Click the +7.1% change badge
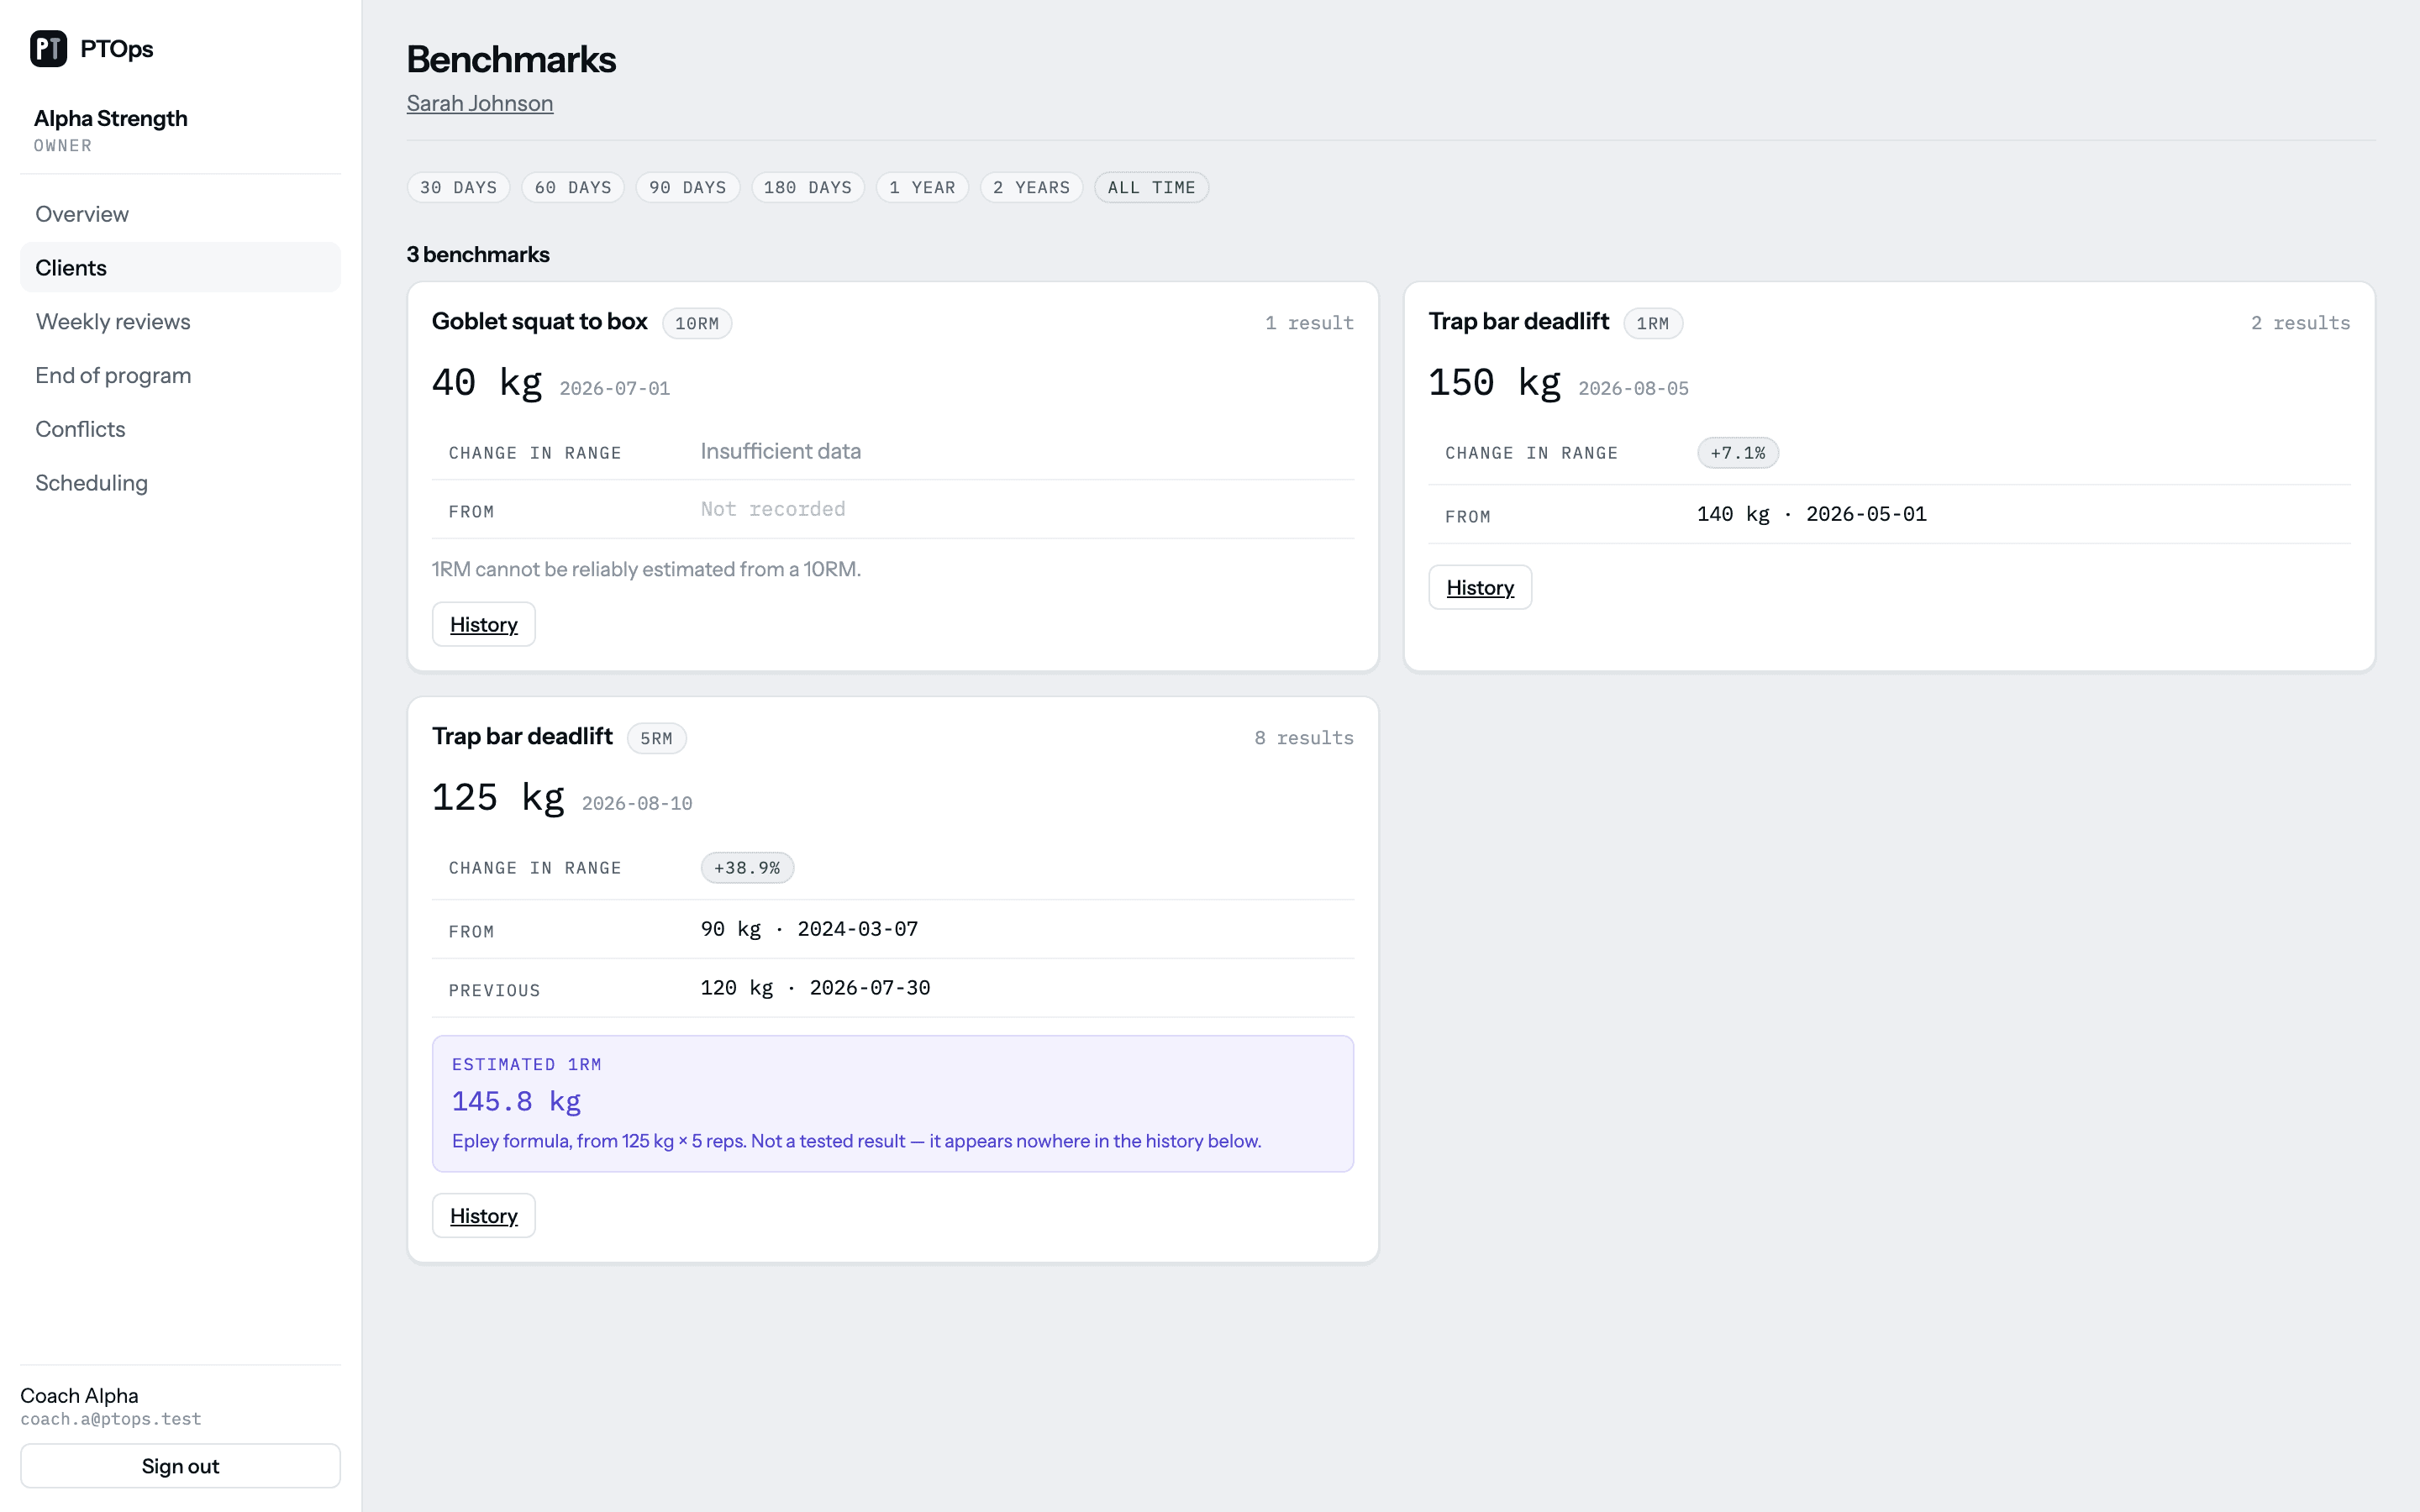The width and height of the screenshot is (2420, 1512). click(x=1738, y=453)
